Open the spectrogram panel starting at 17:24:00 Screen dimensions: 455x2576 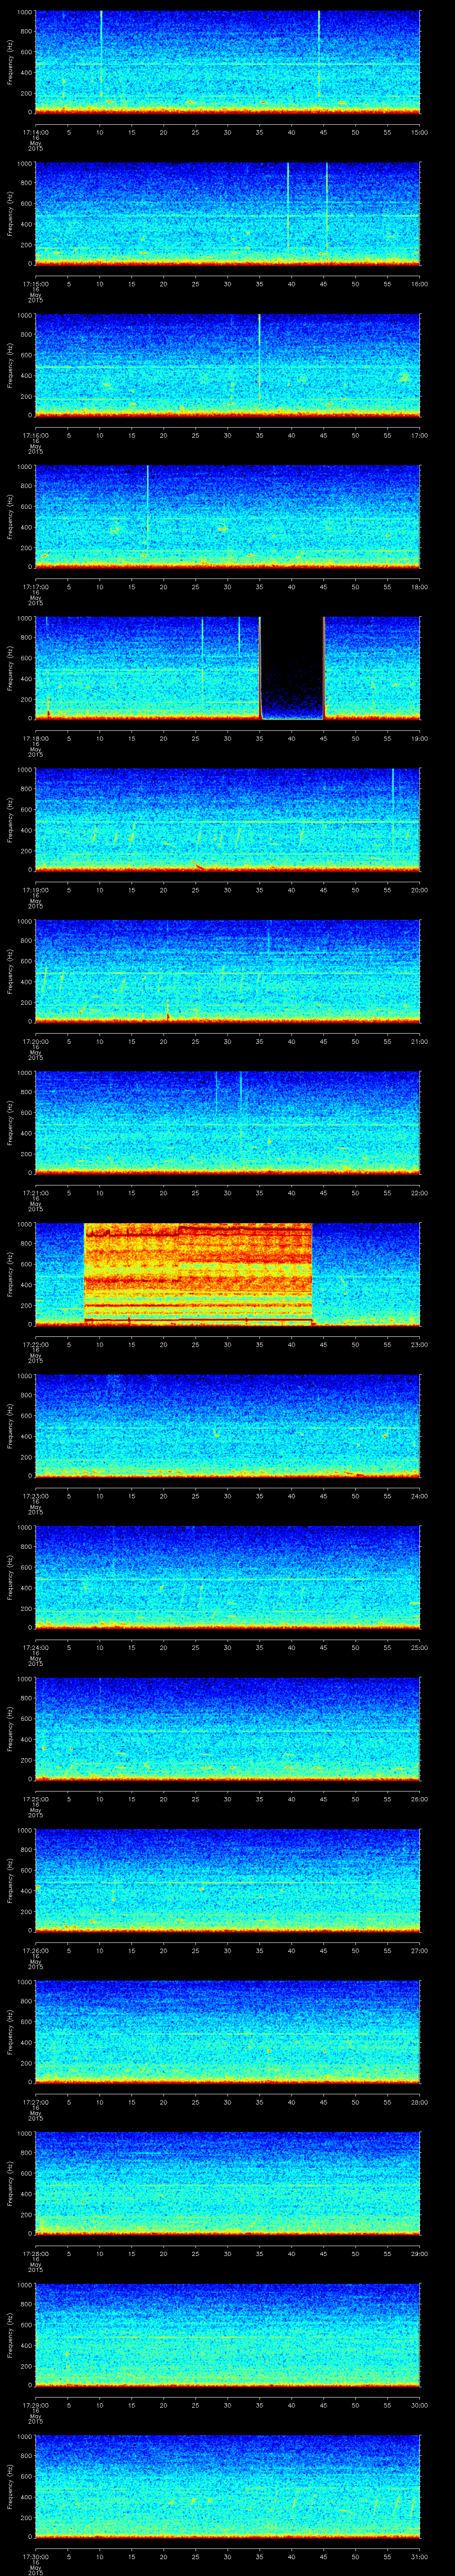pos(228,1578)
